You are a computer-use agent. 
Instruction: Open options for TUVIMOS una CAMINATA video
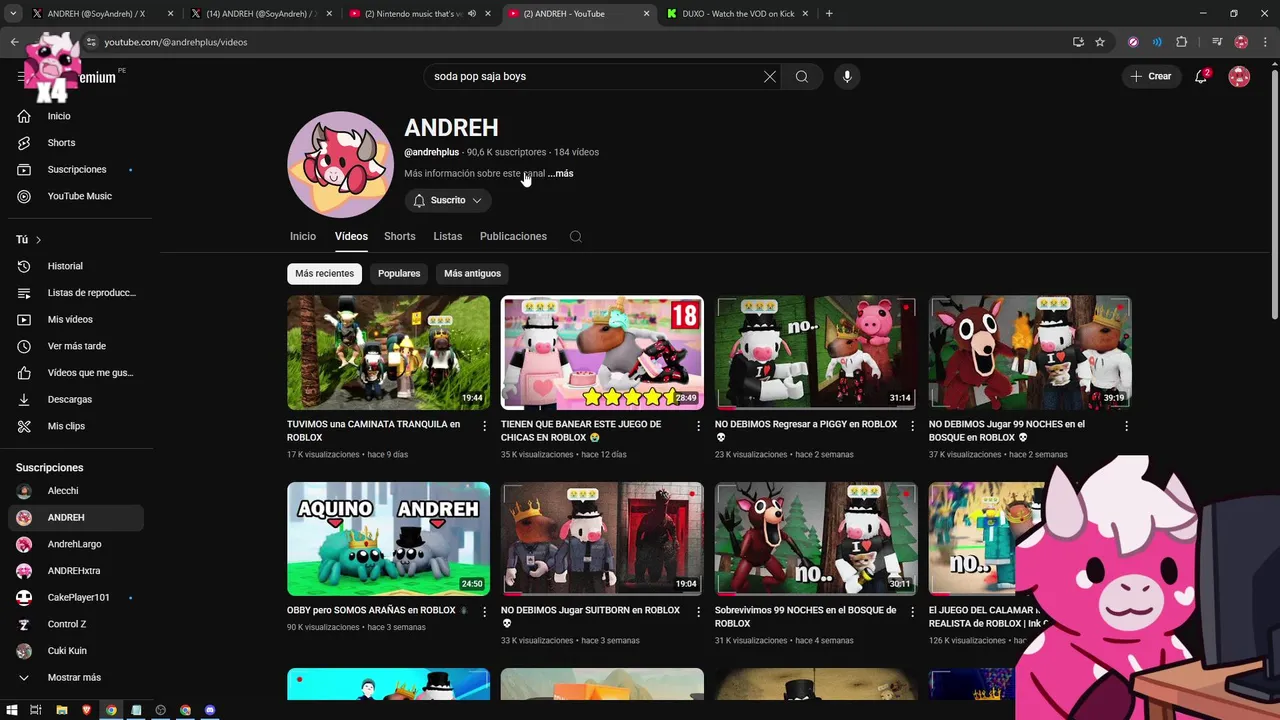point(484,426)
